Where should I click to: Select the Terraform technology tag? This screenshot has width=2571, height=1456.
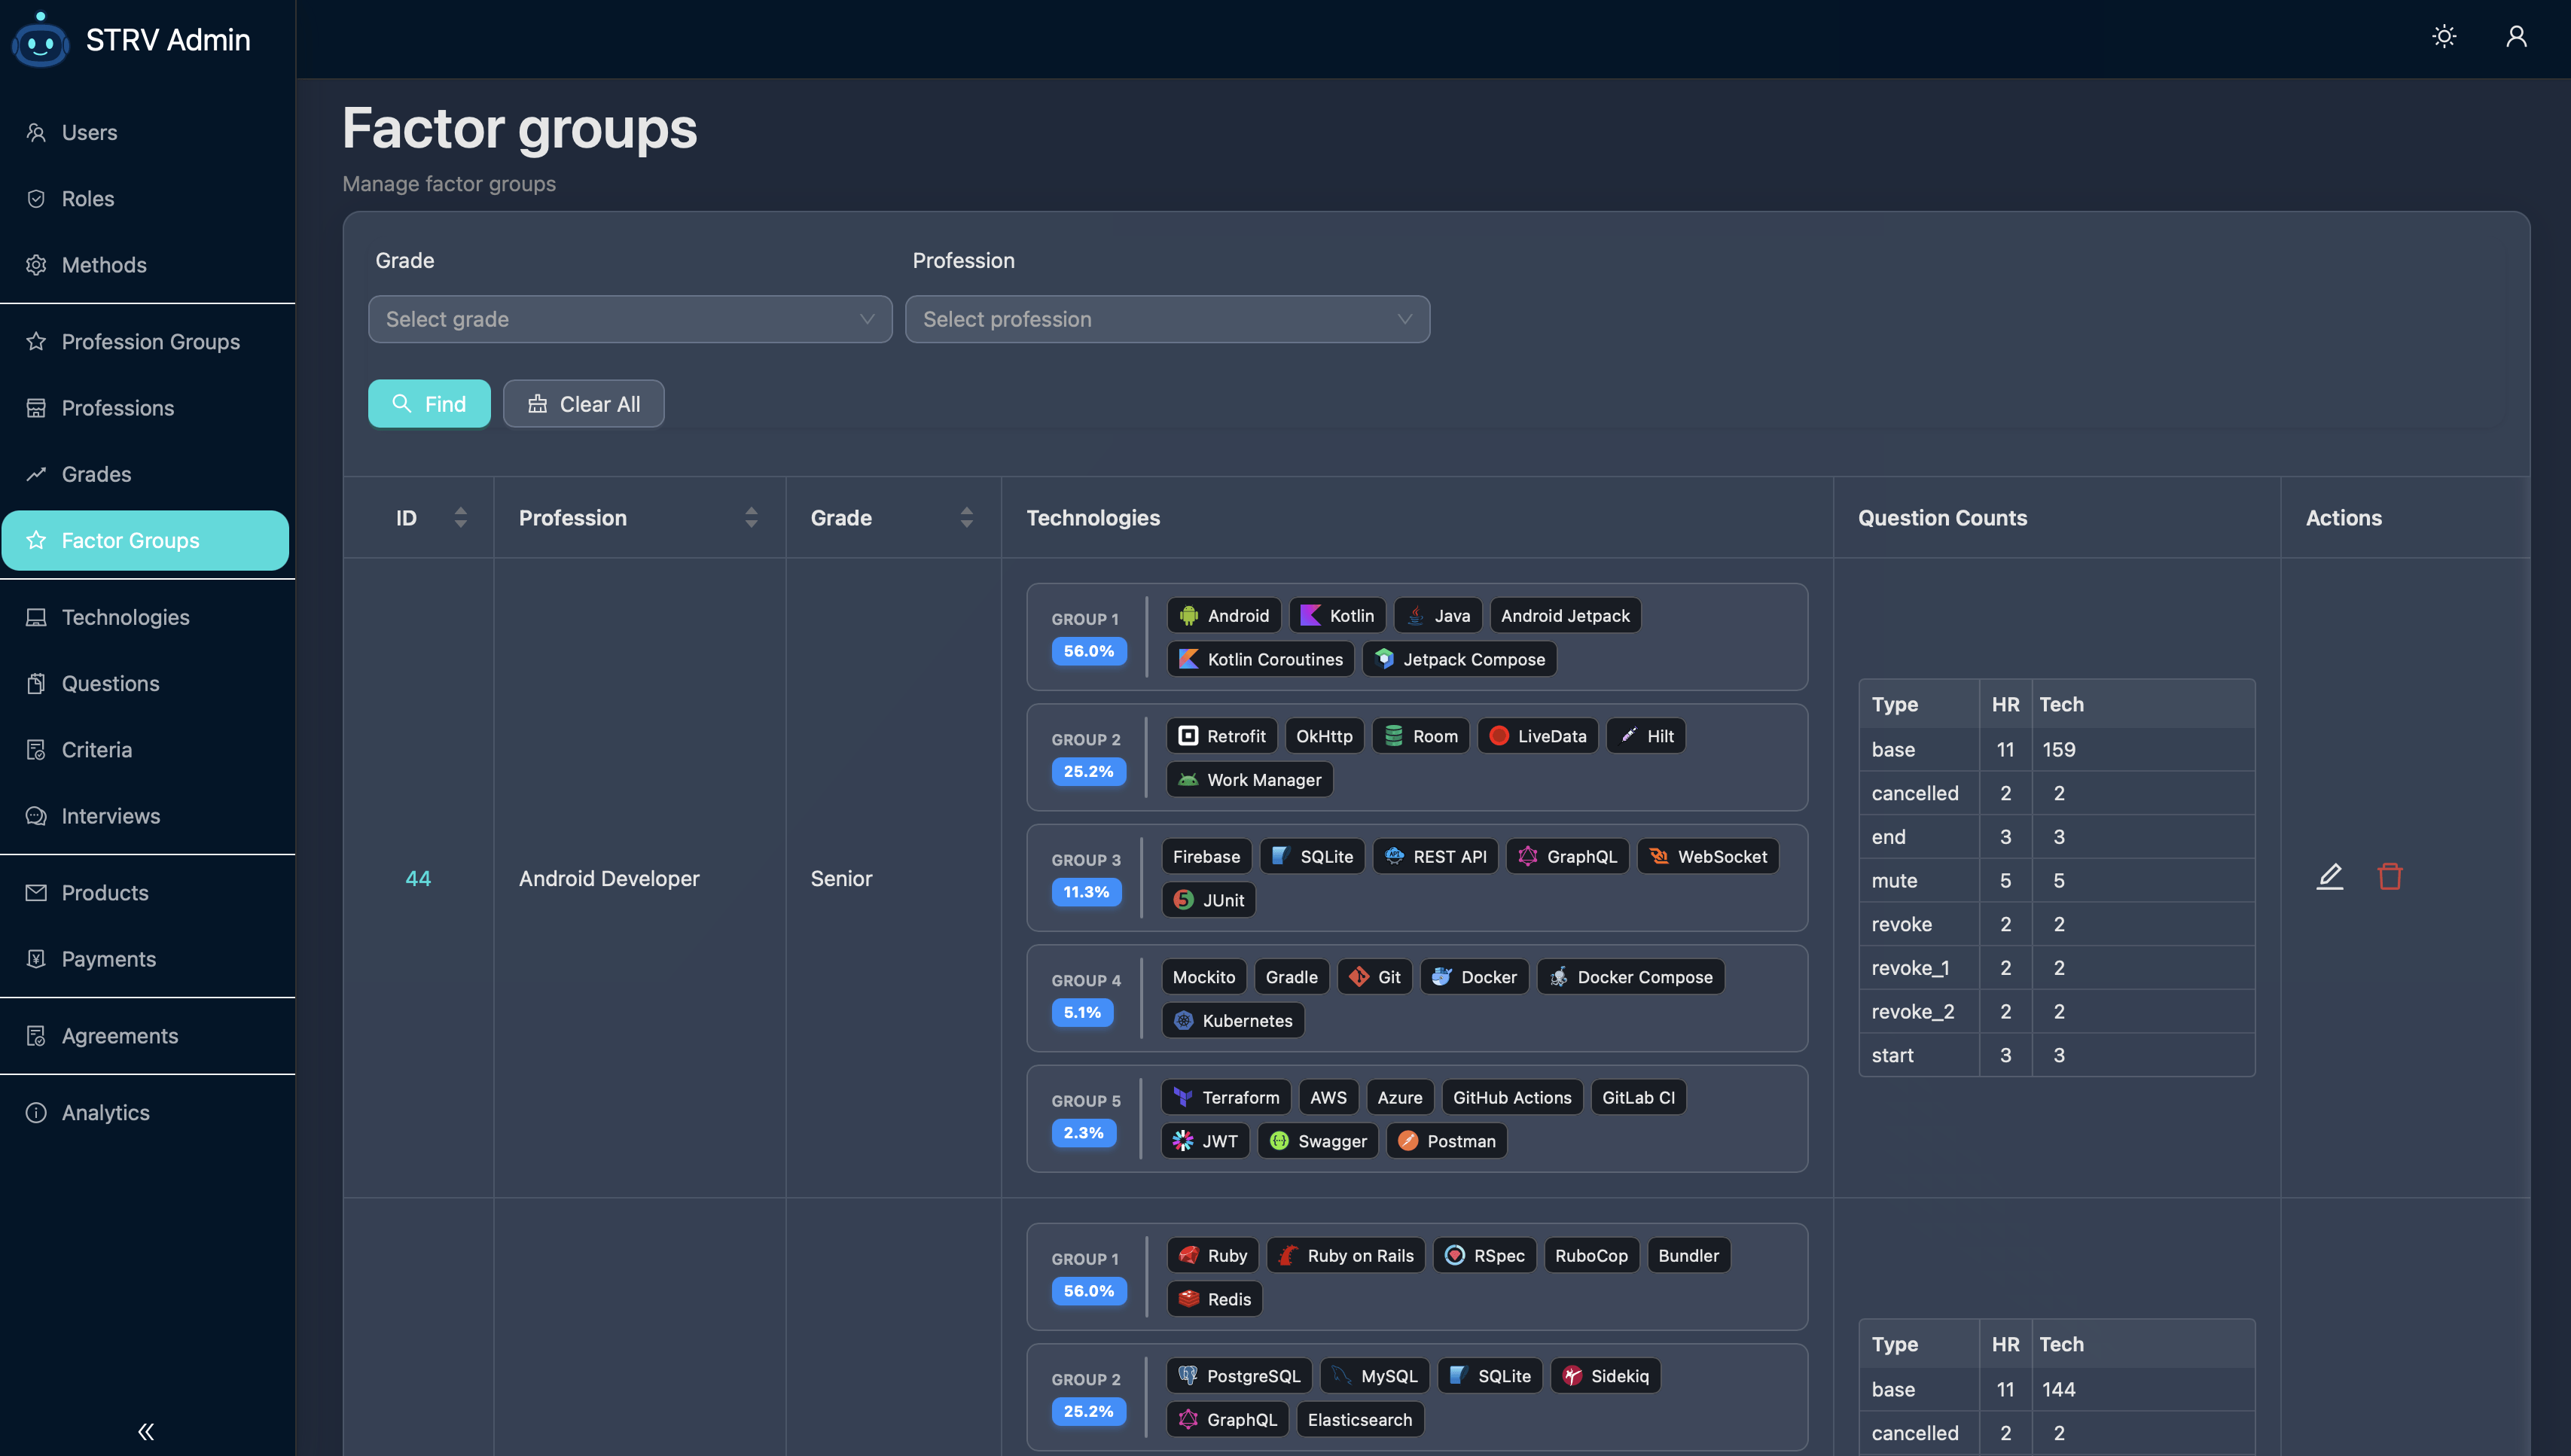tap(1226, 1097)
